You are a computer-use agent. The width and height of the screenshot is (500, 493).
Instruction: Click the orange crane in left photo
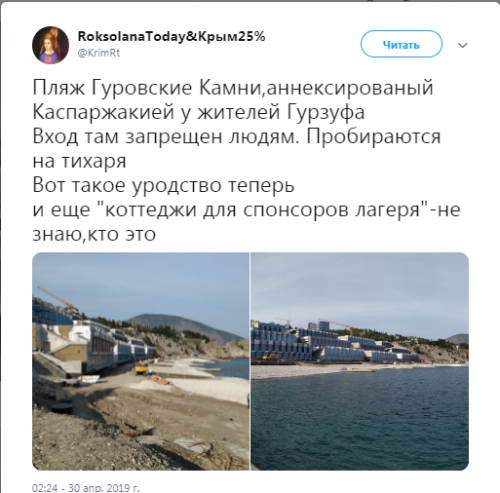click(x=58, y=298)
